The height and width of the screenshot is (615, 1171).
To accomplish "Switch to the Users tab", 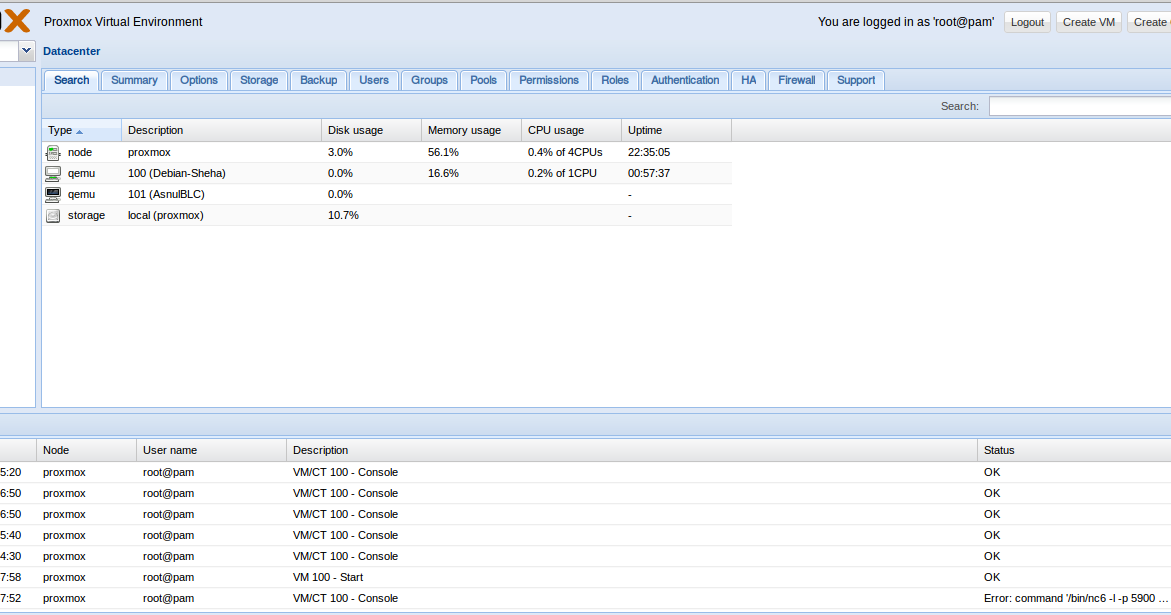I will point(374,80).
